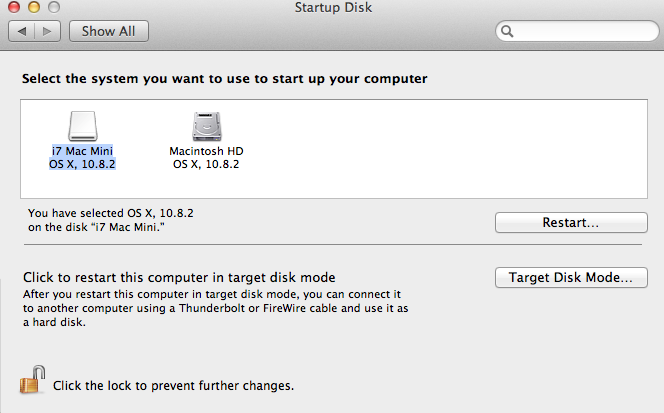Click the magnifying glass in search box
The image size is (664, 413).
click(x=507, y=31)
